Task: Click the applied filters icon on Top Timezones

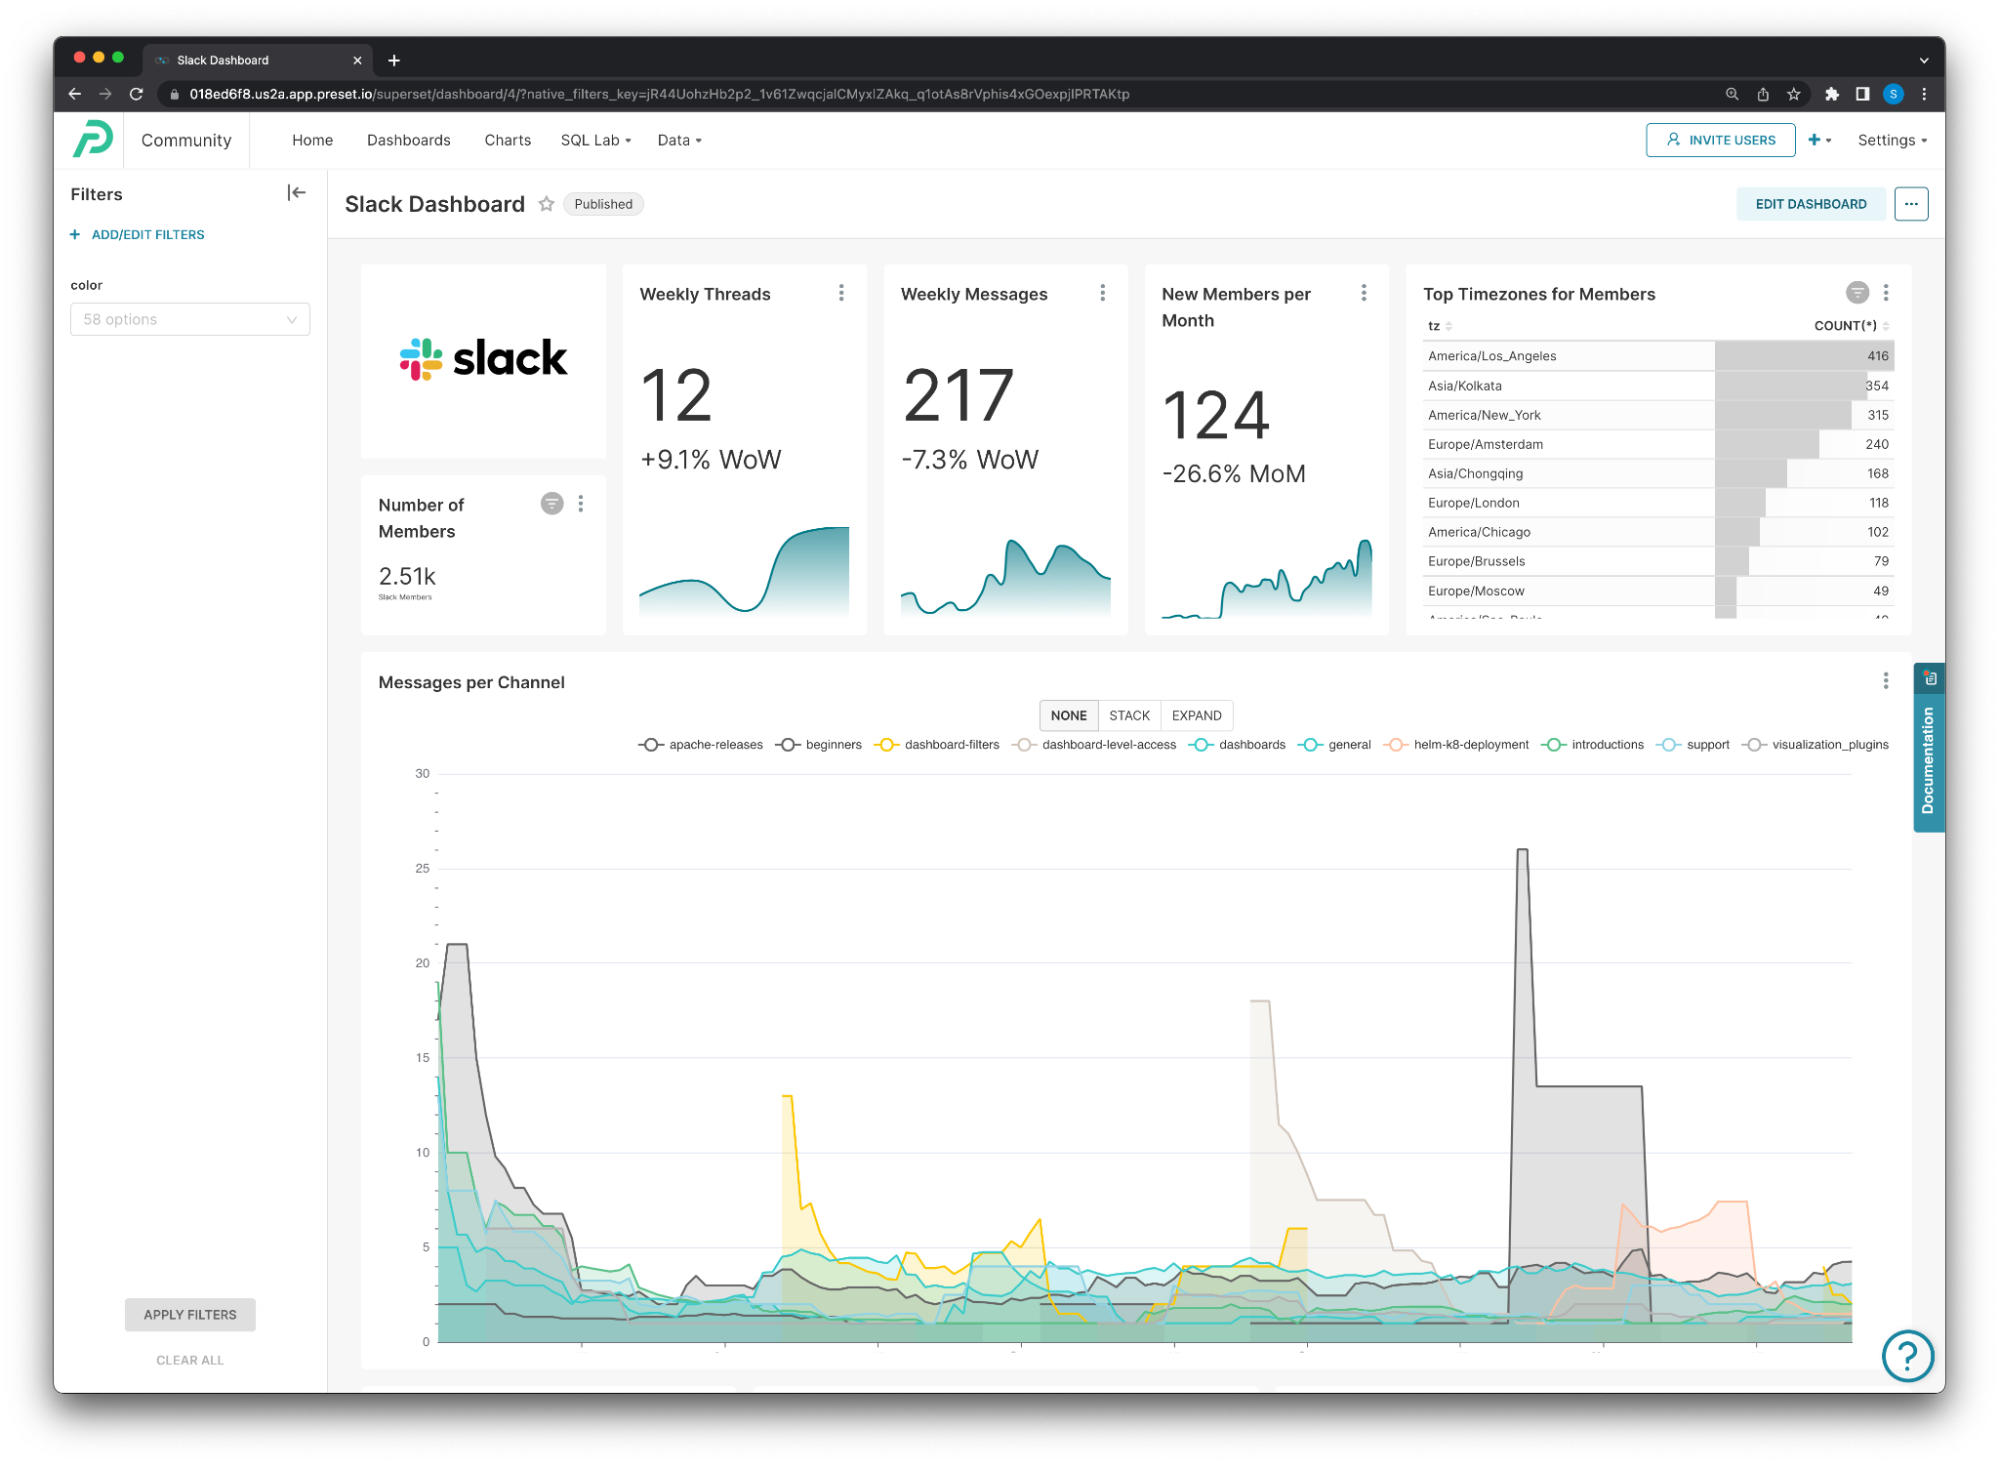Action: [x=1856, y=293]
